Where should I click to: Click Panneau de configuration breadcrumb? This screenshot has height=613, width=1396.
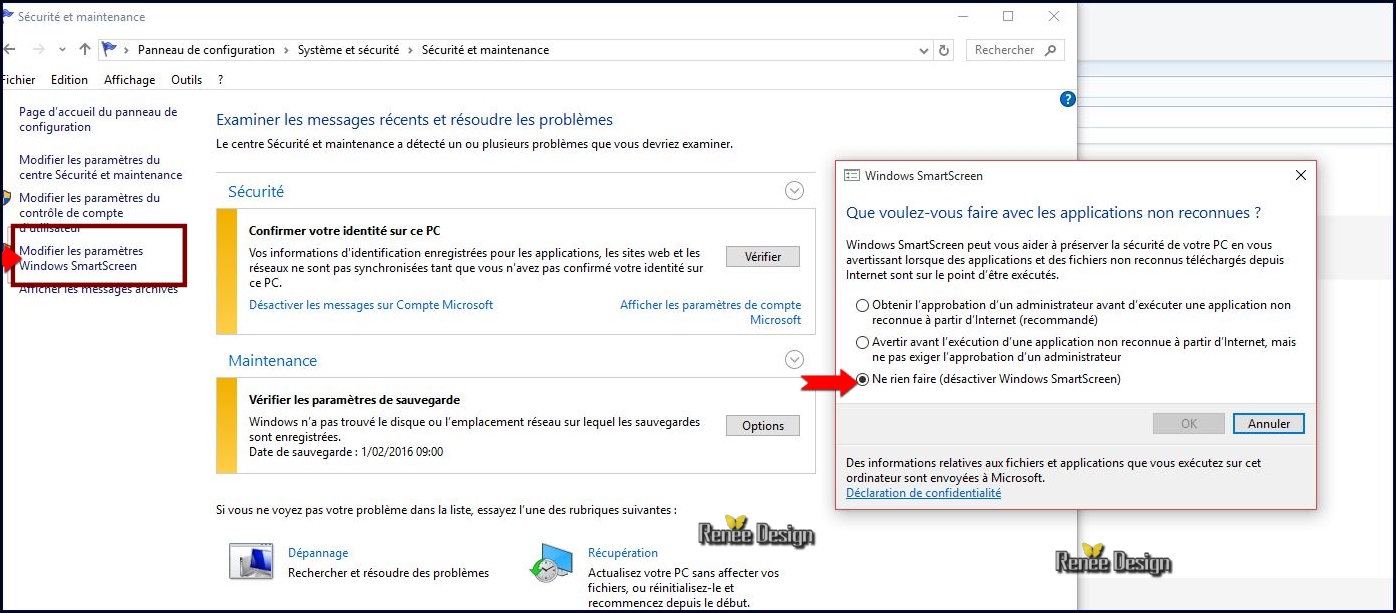206,50
